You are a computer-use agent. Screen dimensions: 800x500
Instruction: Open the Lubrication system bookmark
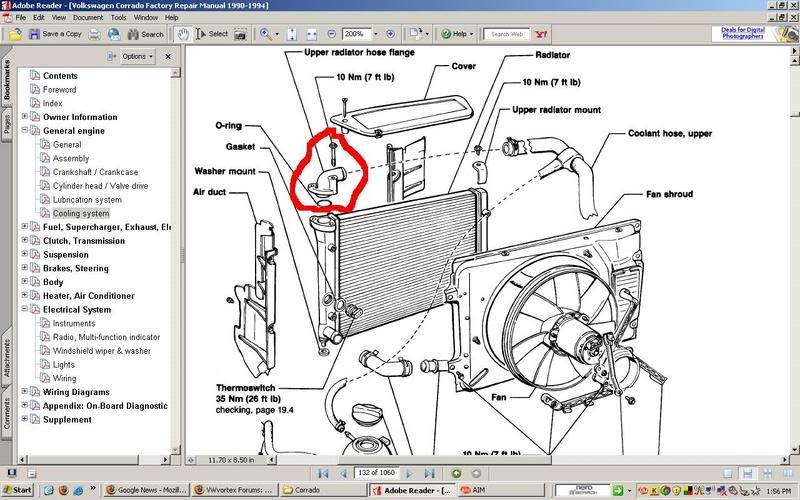(x=87, y=199)
